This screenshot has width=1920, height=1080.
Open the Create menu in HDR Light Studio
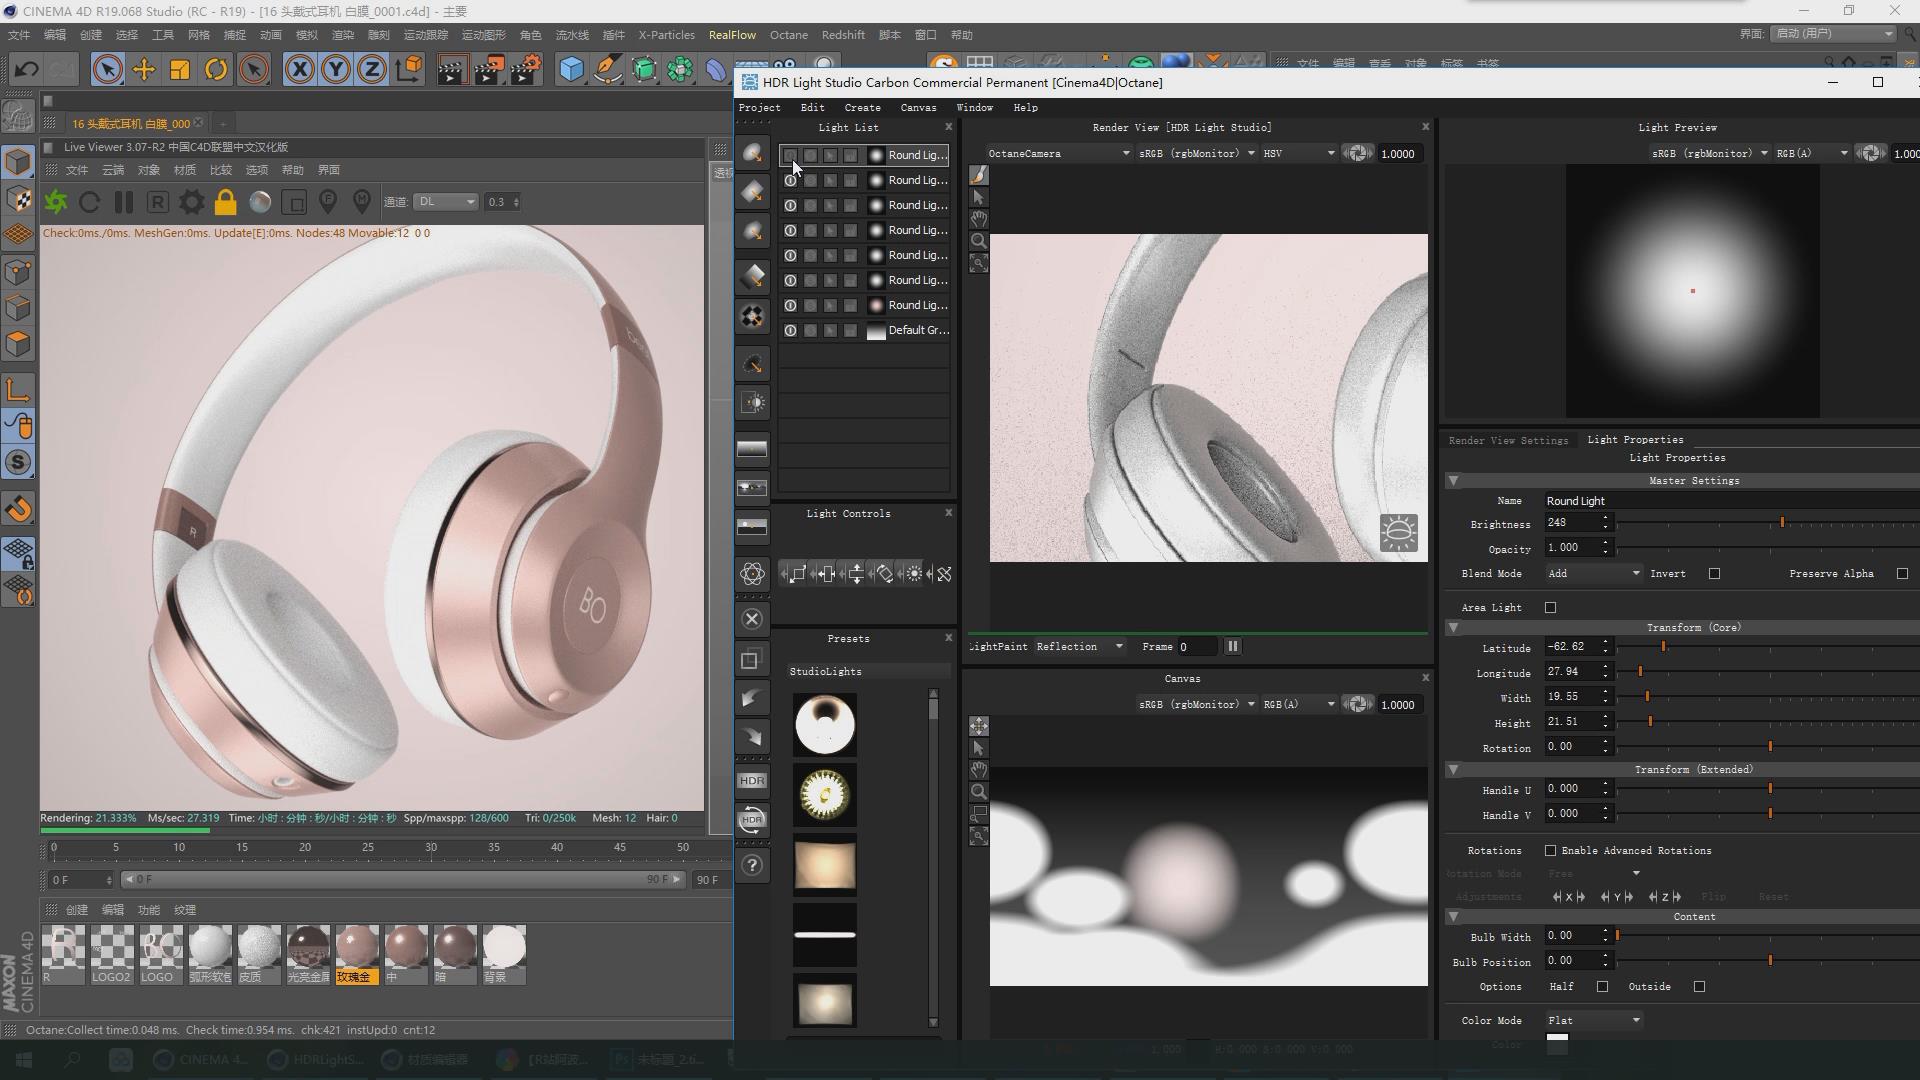click(862, 108)
